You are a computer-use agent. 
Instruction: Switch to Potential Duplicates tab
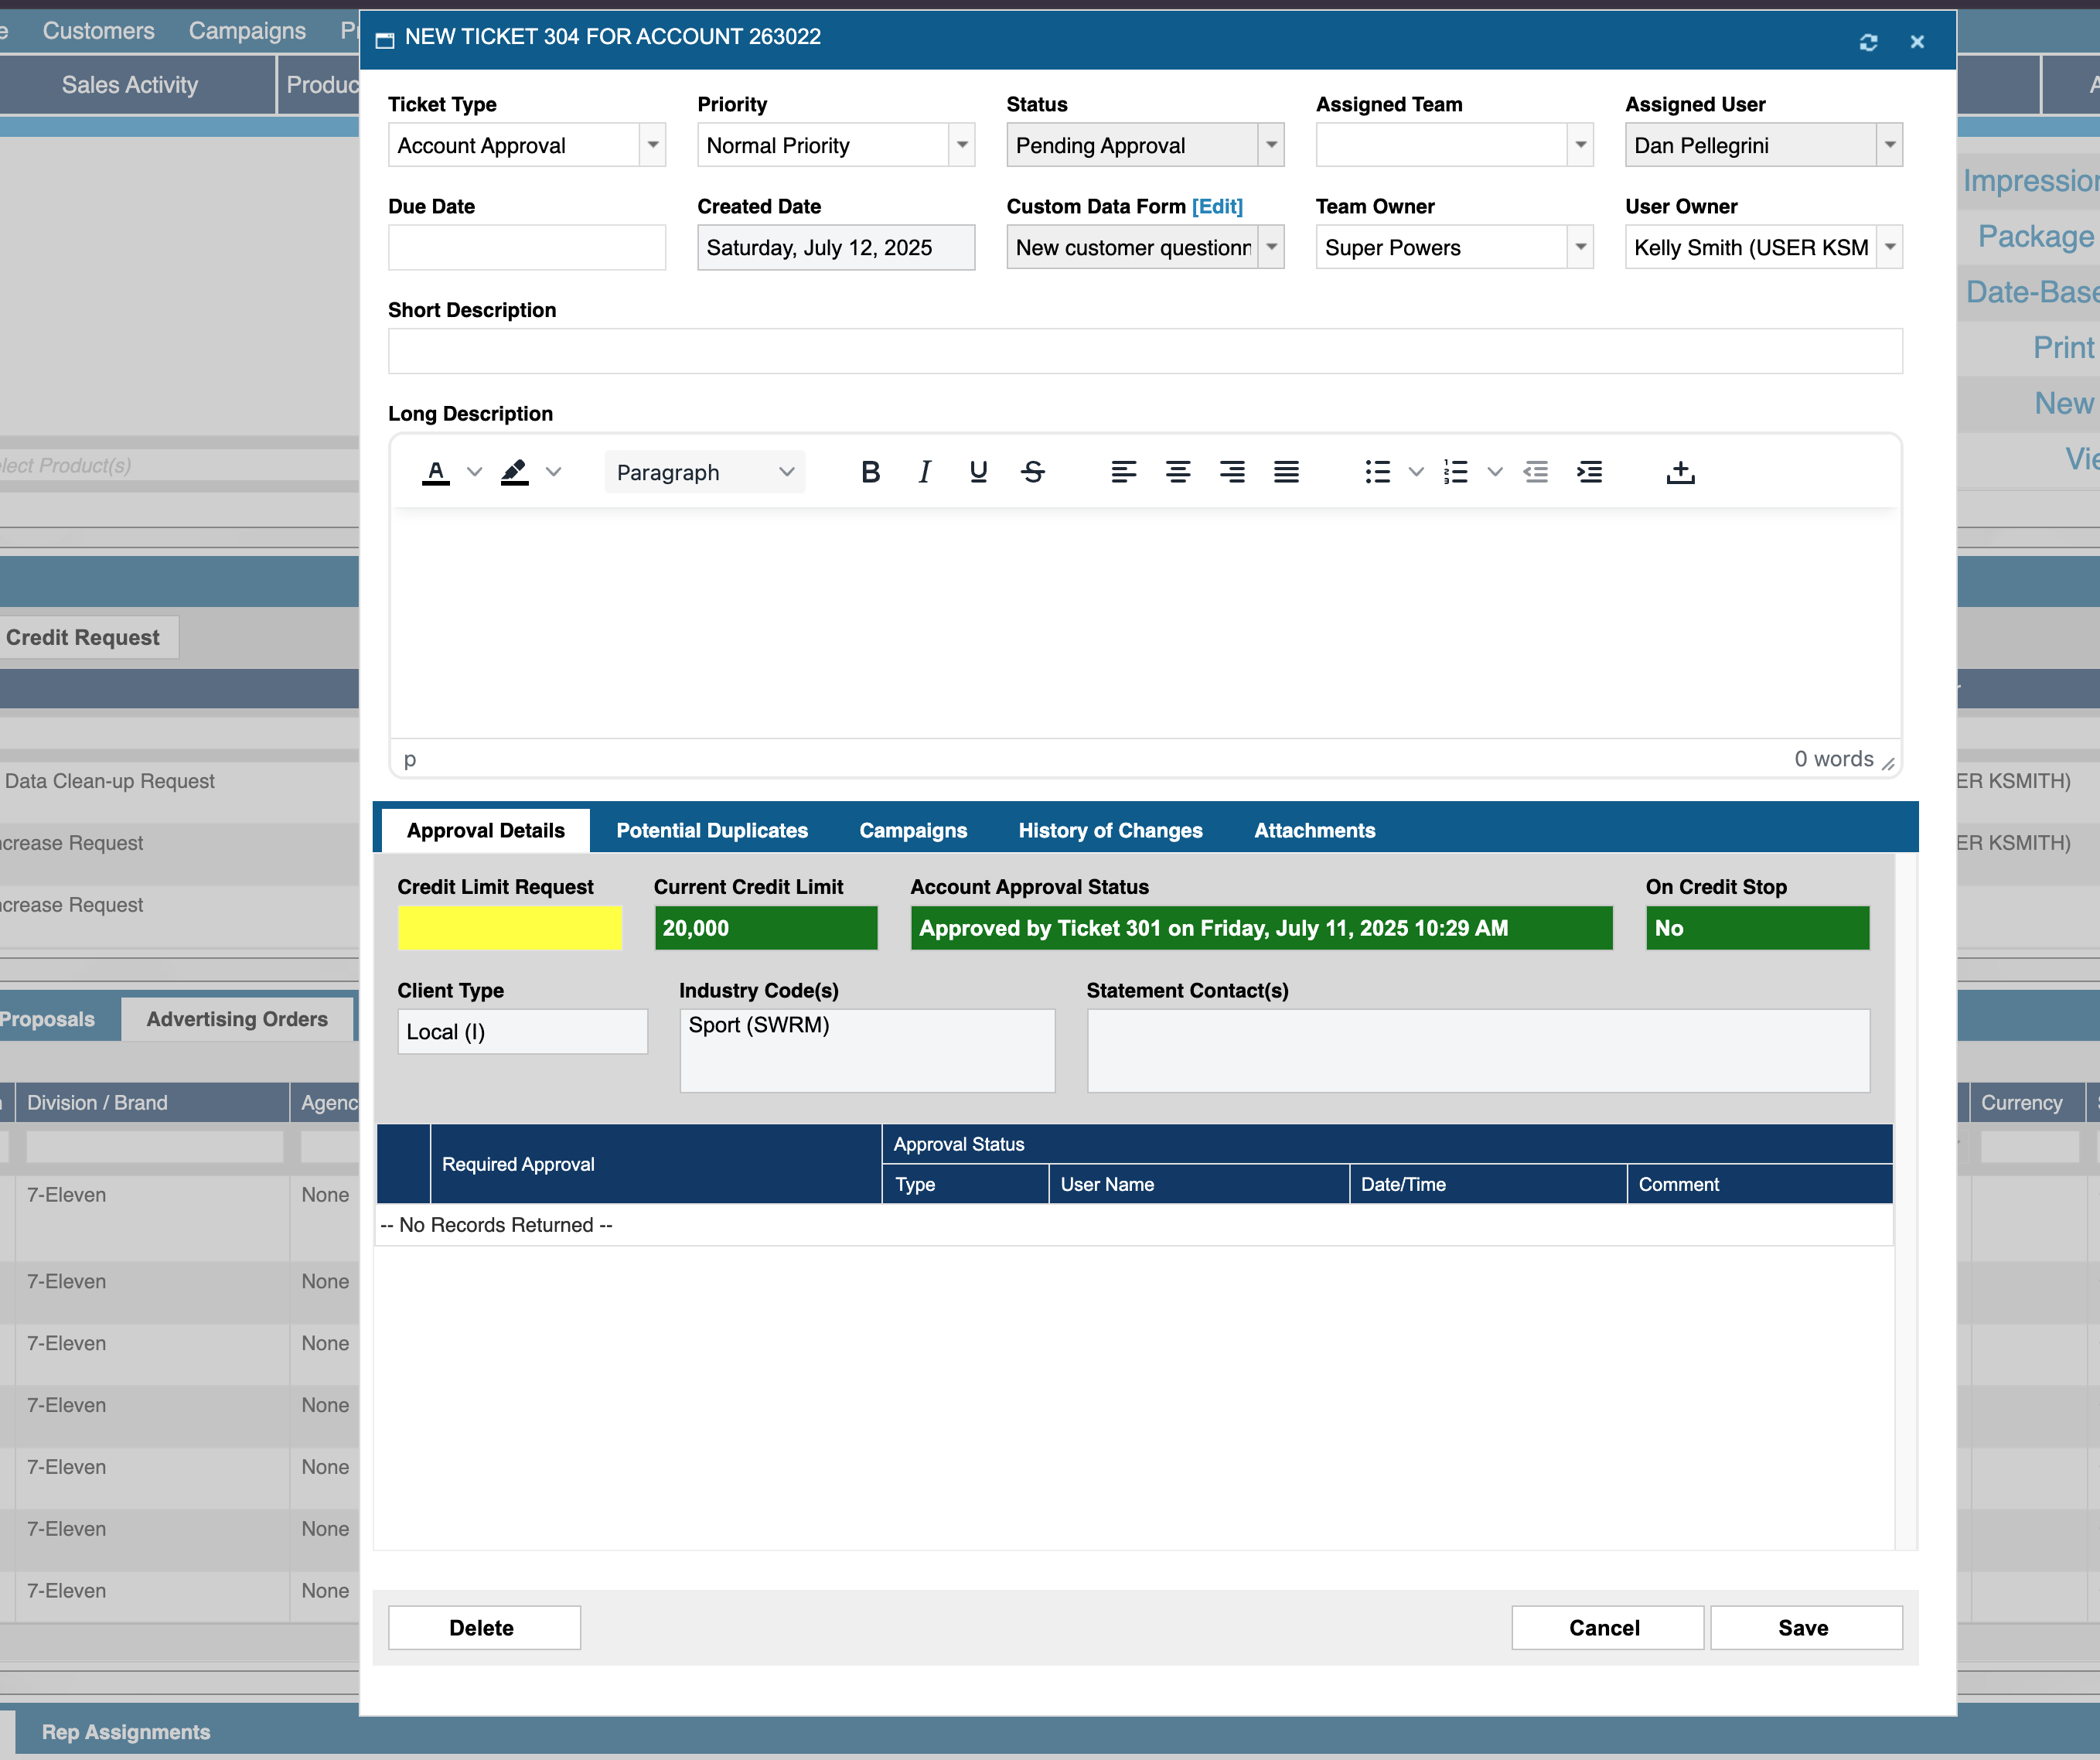tap(711, 830)
